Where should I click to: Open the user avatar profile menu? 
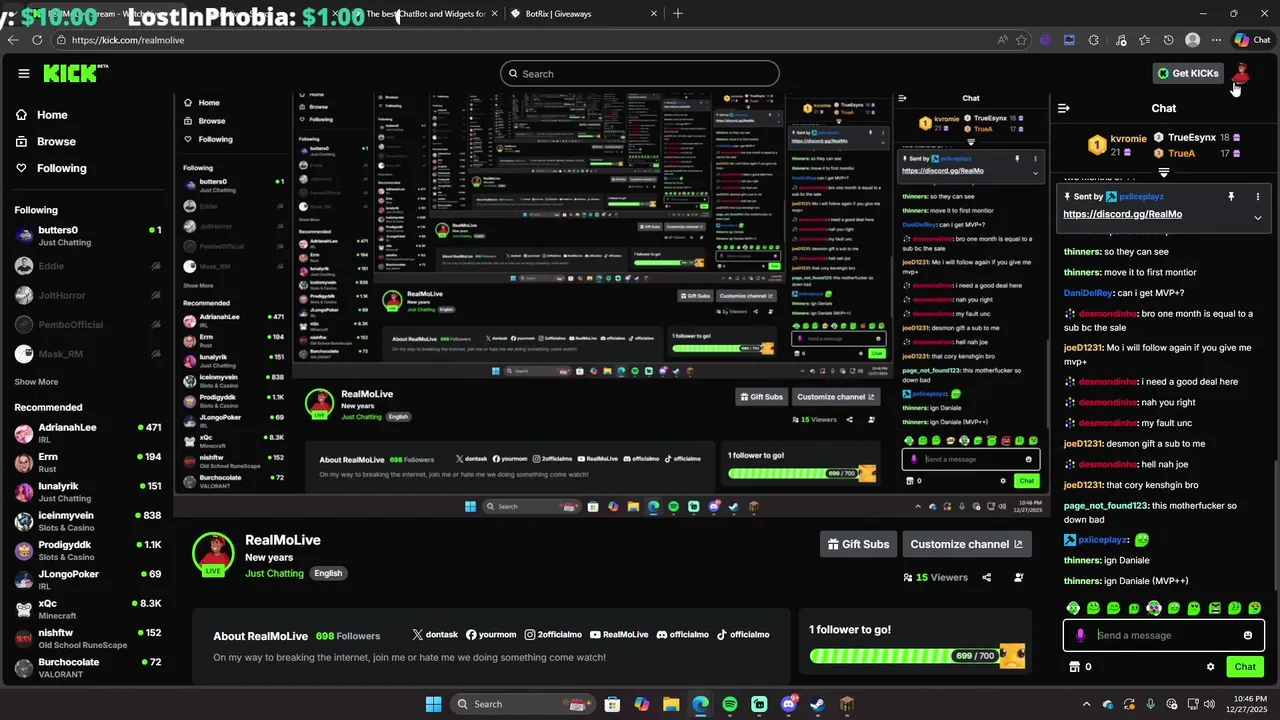pyautogui.click(x=1241, y=73)
